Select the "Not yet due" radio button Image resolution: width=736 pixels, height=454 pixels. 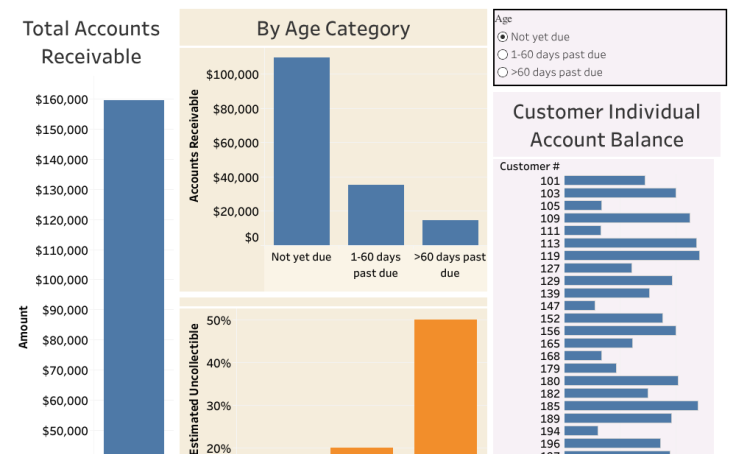(x=503, y=37)
